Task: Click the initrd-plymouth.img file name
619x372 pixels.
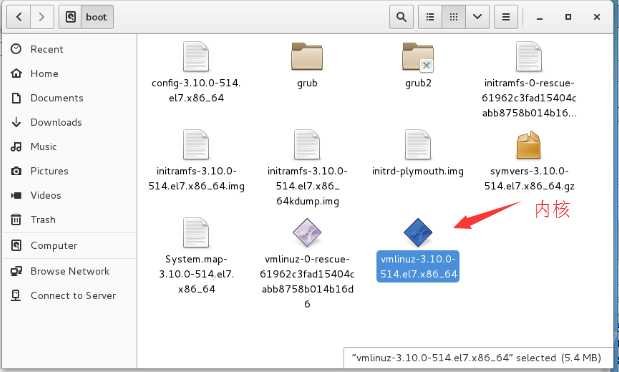Action: pos(418,171)
